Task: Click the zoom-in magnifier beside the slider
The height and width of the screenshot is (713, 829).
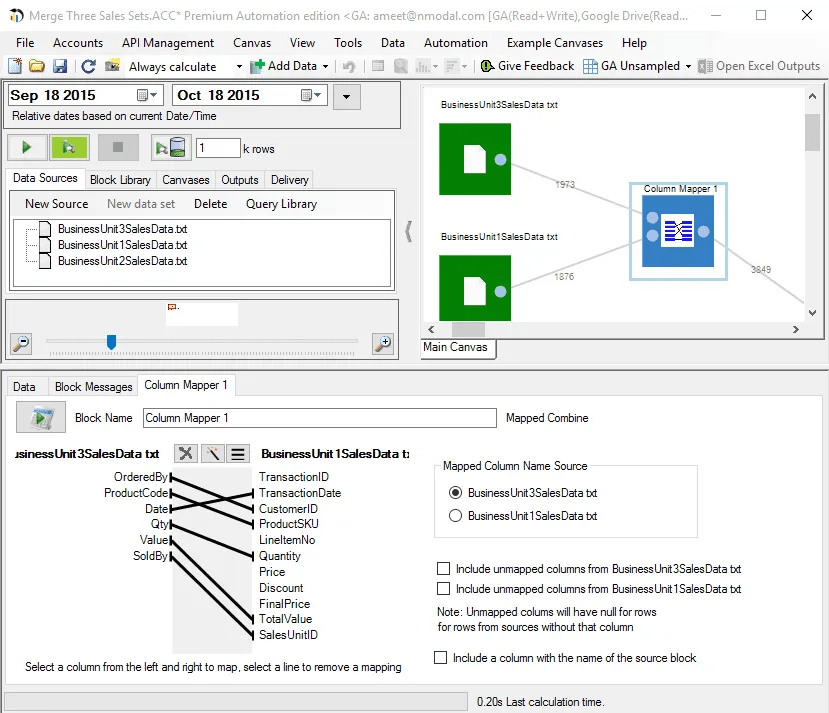Action: coord(382,343)
